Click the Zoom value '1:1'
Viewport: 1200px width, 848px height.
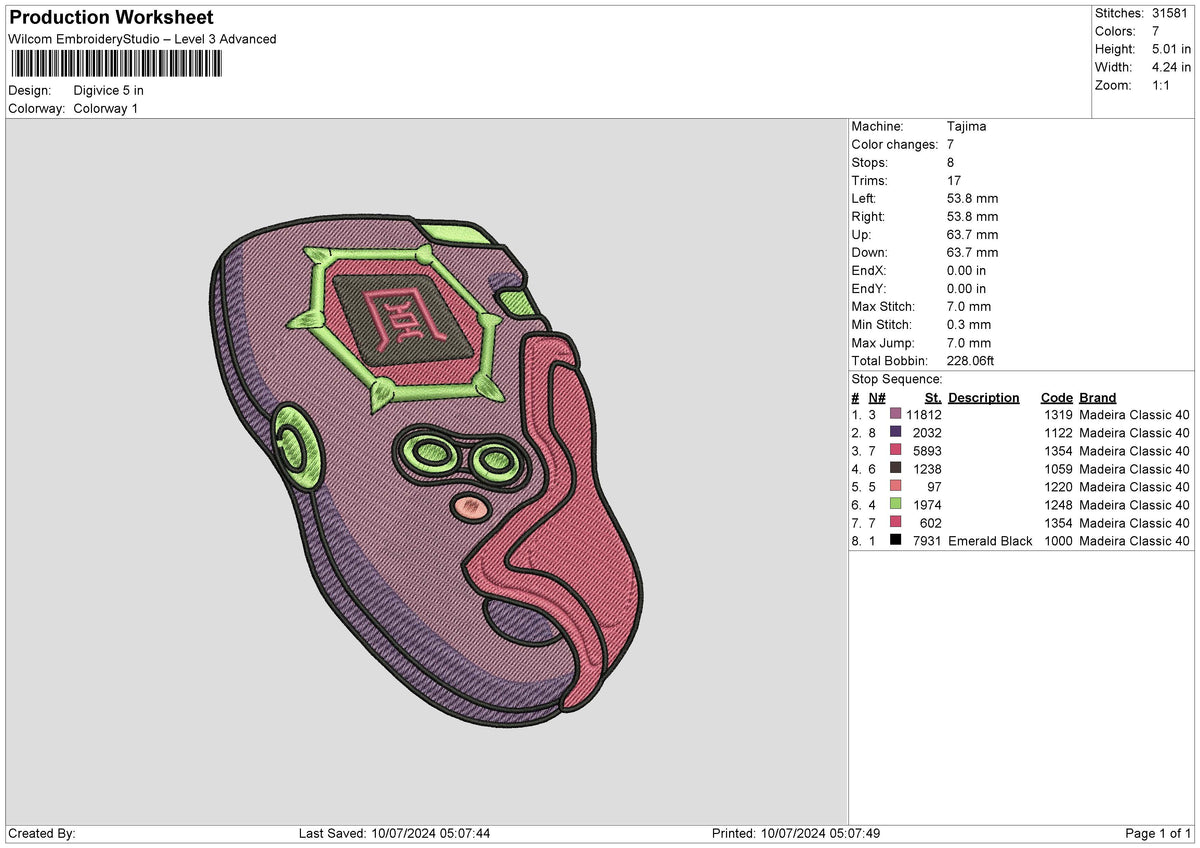click(1163, 85)
